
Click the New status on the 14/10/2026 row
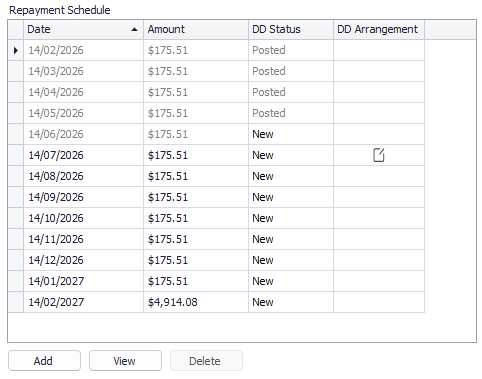[291, 218]
